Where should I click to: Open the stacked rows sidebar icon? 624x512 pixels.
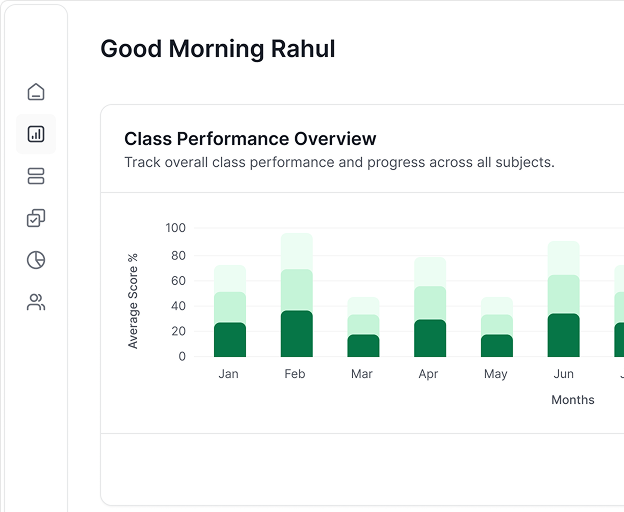point(36,176)
